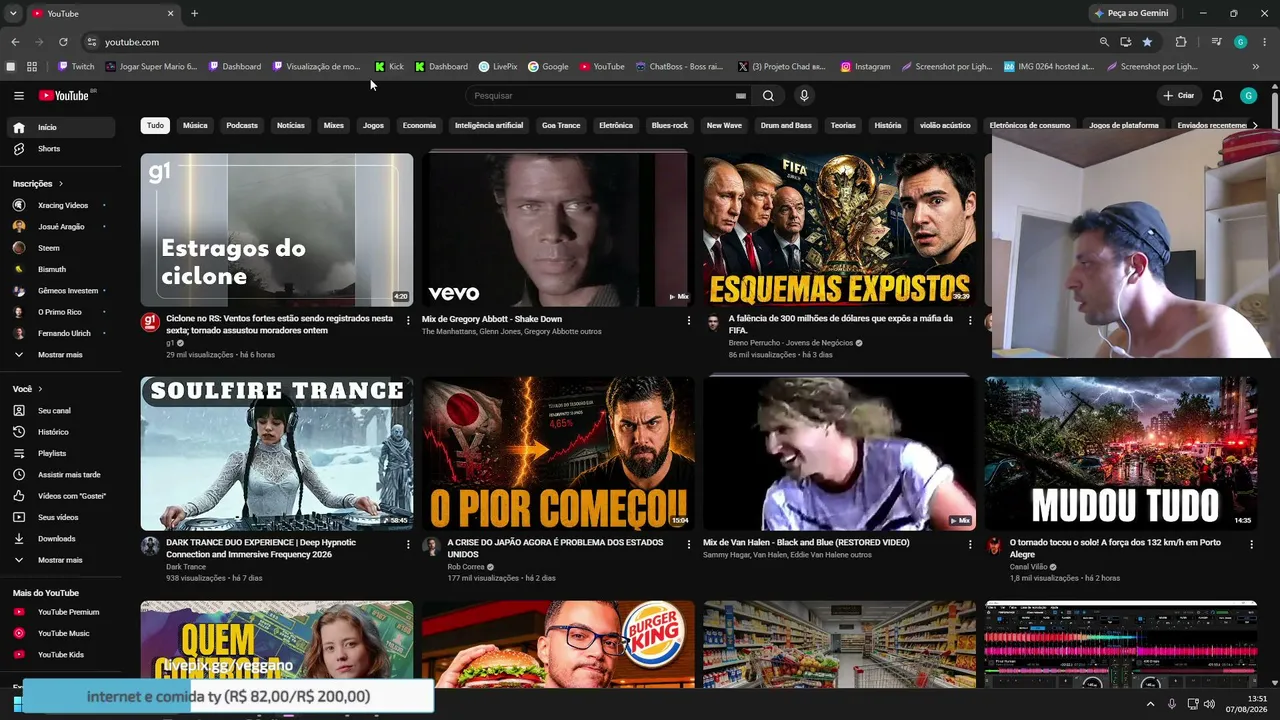Open the LivePix bookmark

[498, 67]
